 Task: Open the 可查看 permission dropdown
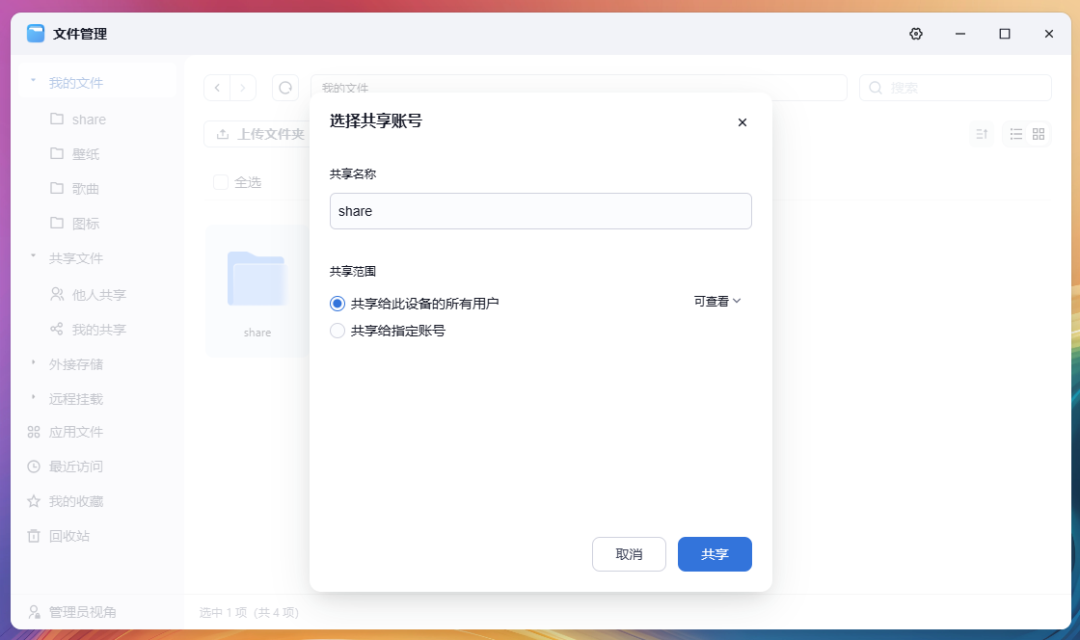point(717,301)
